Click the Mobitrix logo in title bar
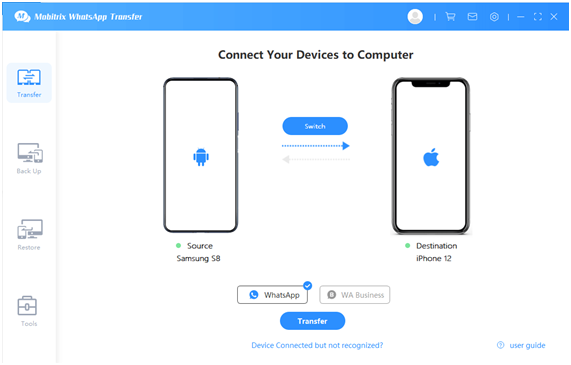 pyautogui.click(x=21, y=16)
